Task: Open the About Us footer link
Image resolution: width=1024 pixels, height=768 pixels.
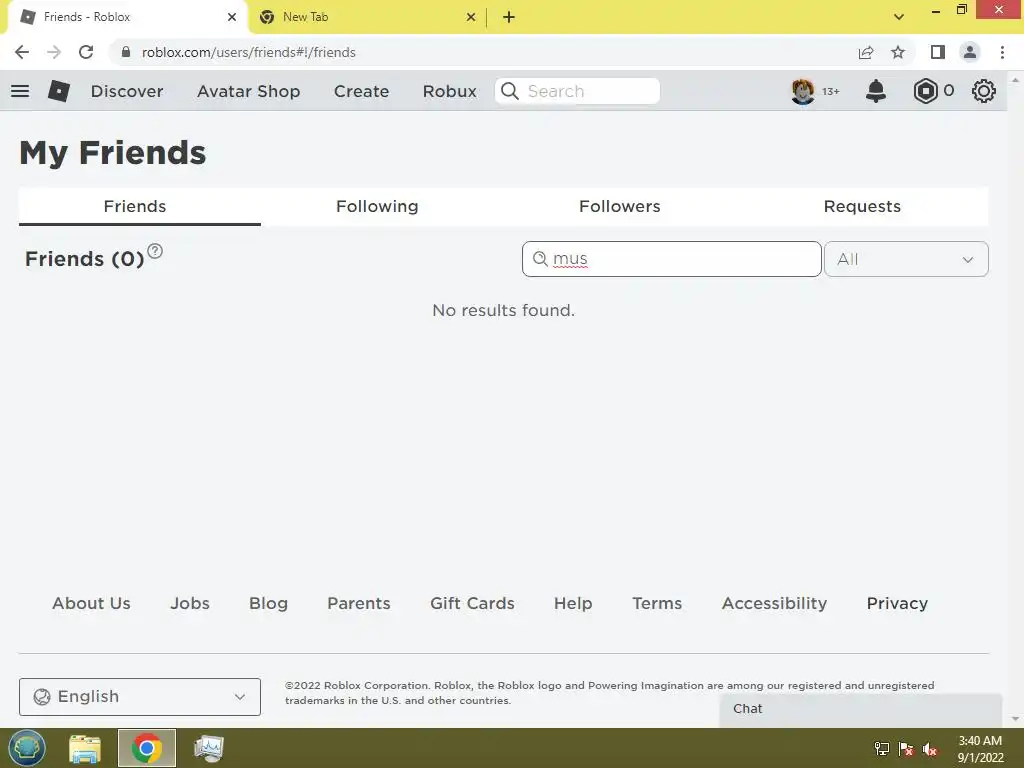Action: pyautogui.click(x=91, y=603)
